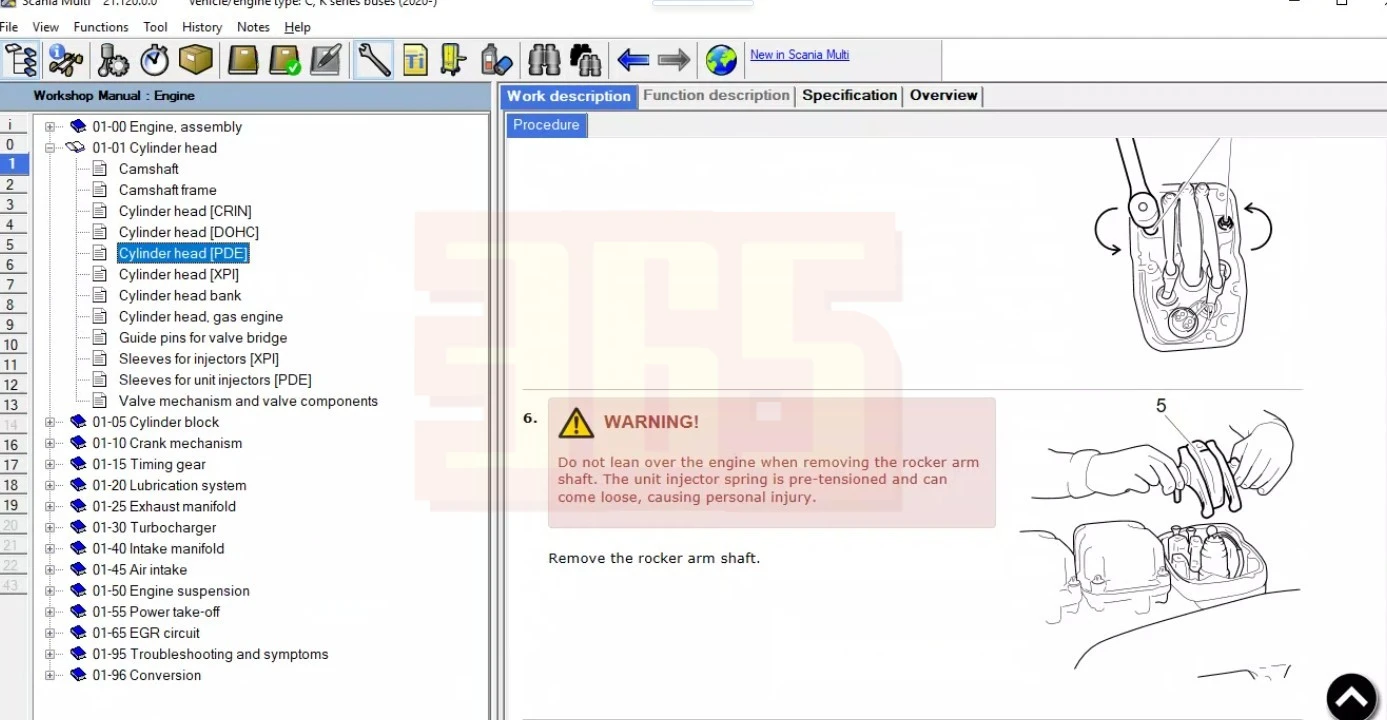Click document icon beside Cylinder head [DOHC]
Viewport: 1387px width, 720px height.
[100, 232]
